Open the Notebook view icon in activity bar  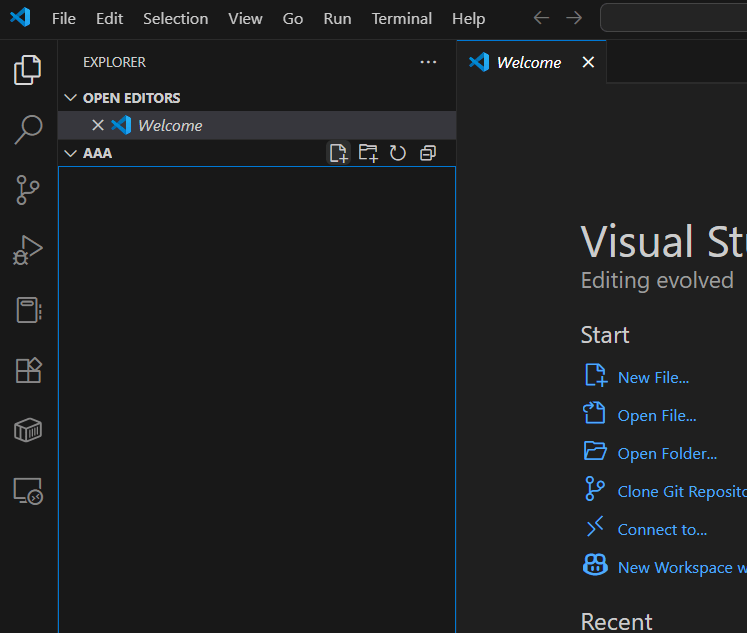(29, 310)
